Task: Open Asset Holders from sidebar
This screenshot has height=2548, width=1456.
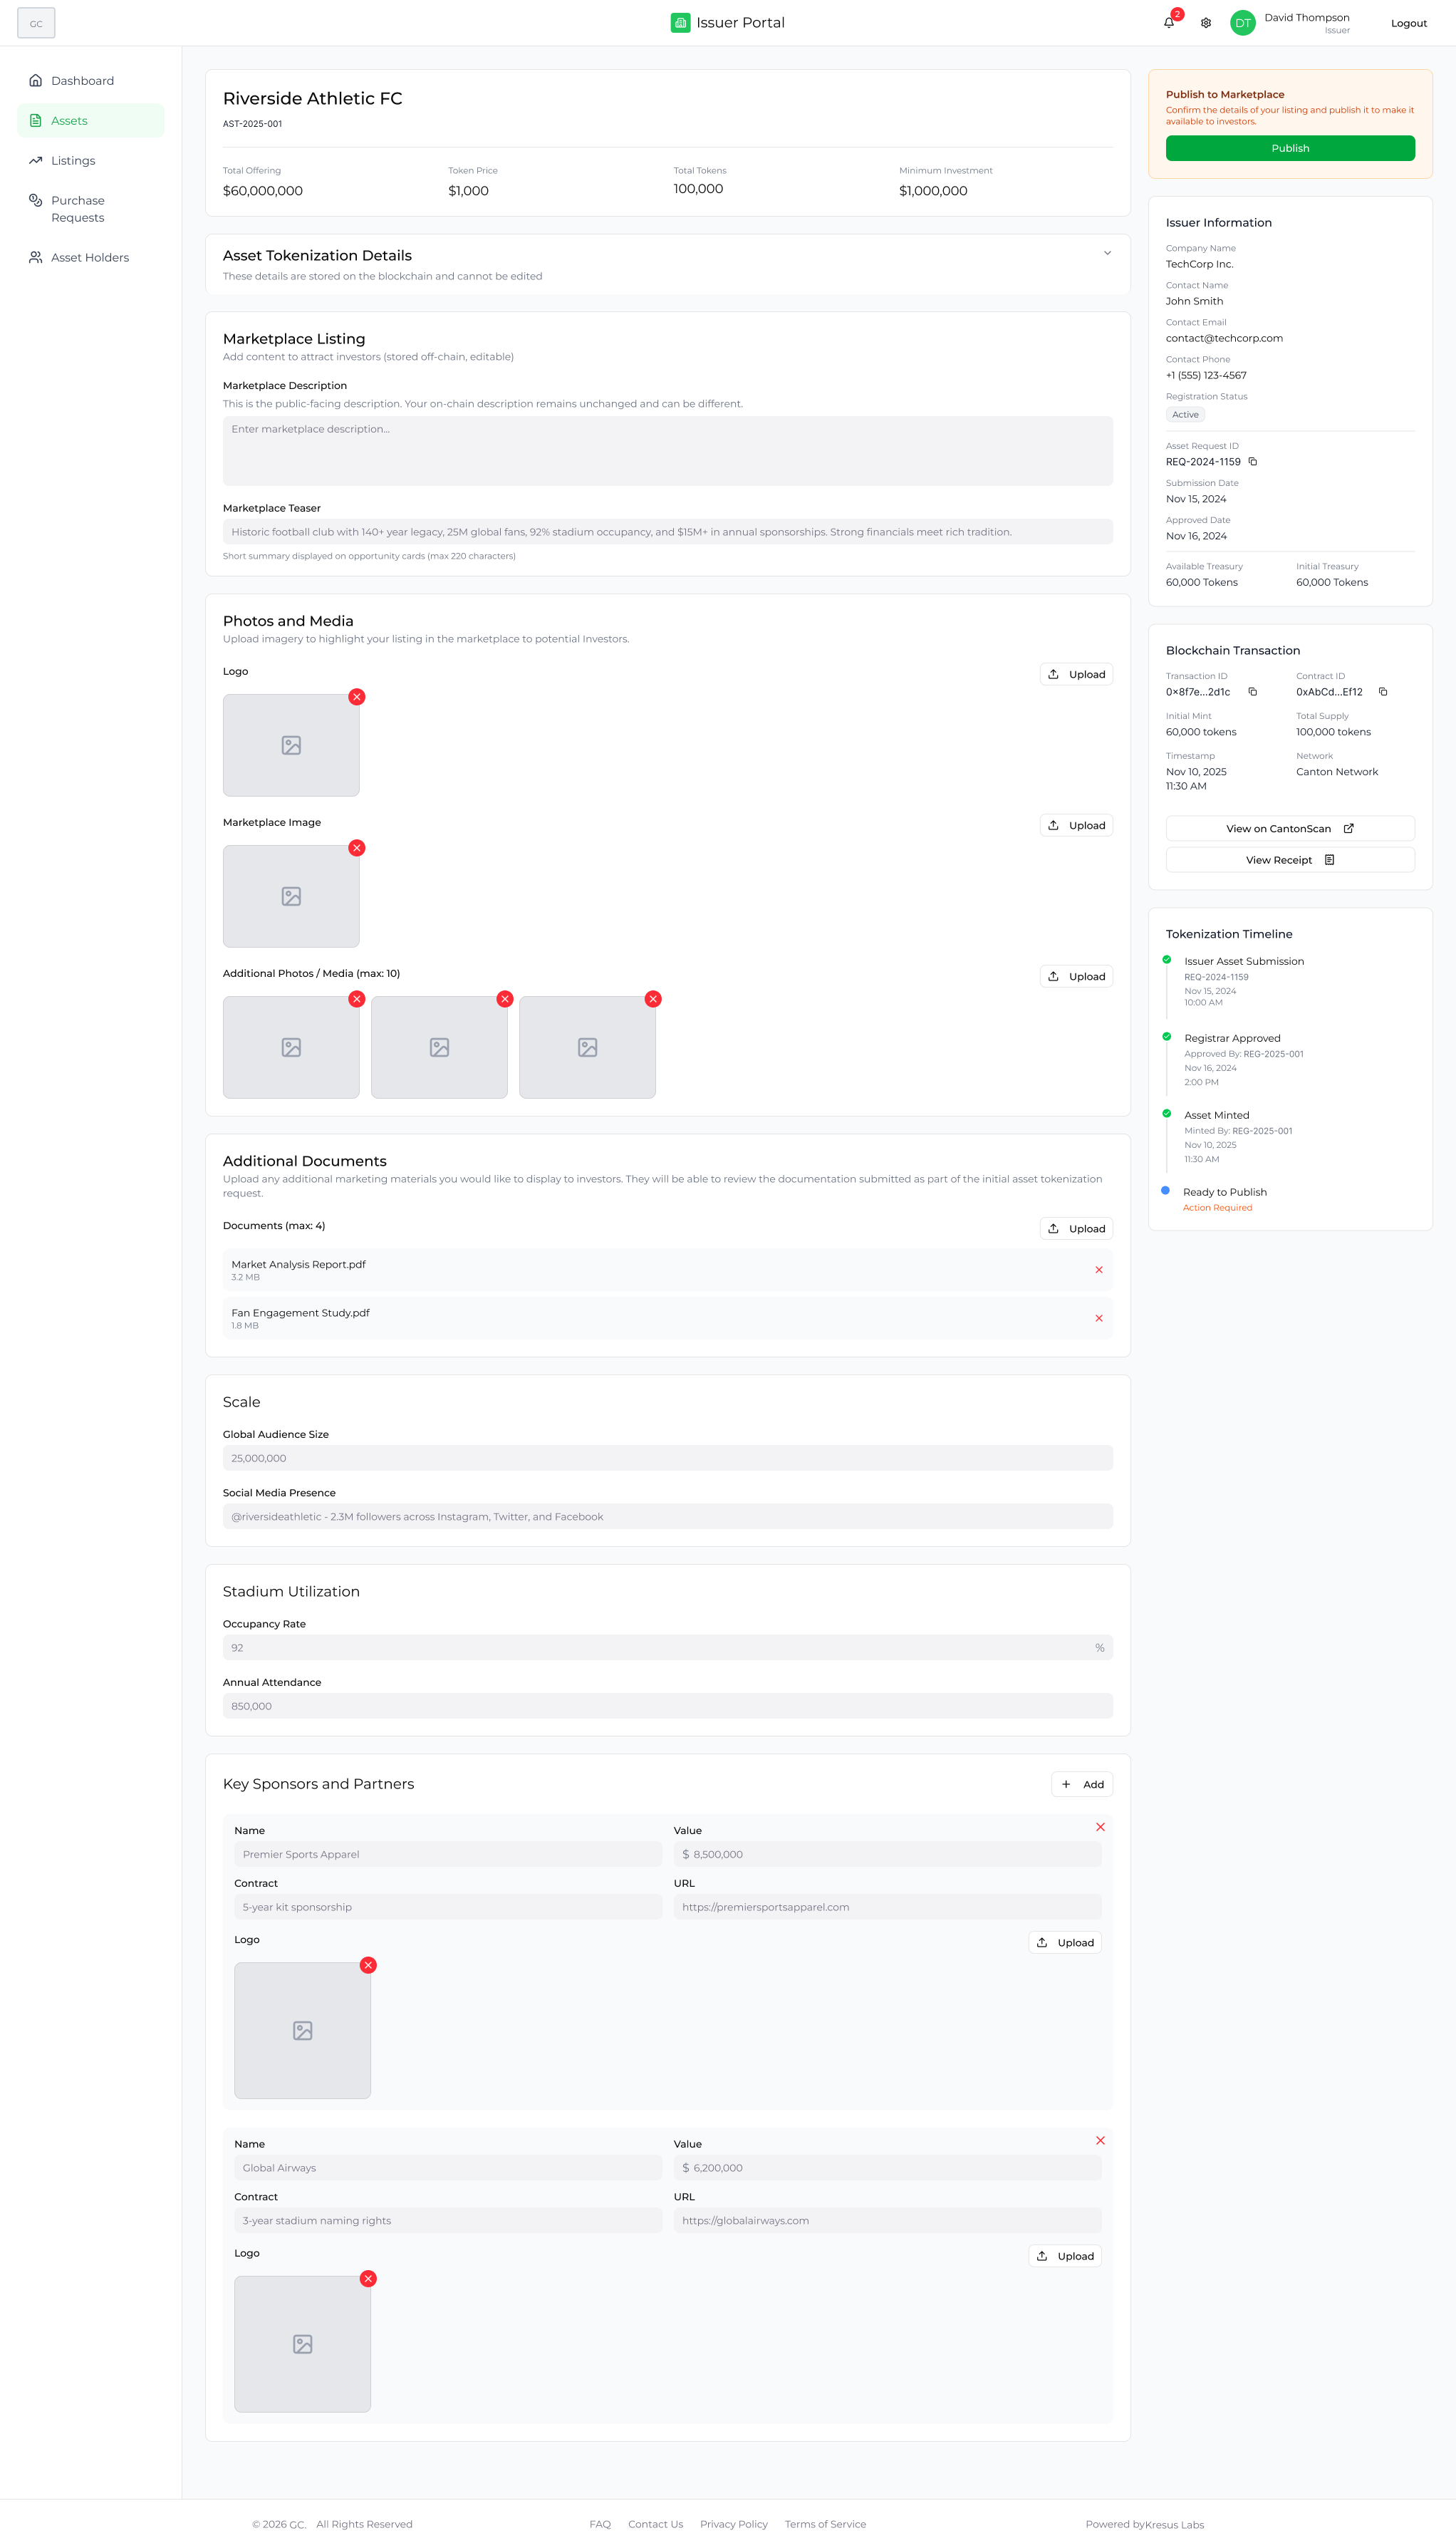Action: (x=90, y=258)
